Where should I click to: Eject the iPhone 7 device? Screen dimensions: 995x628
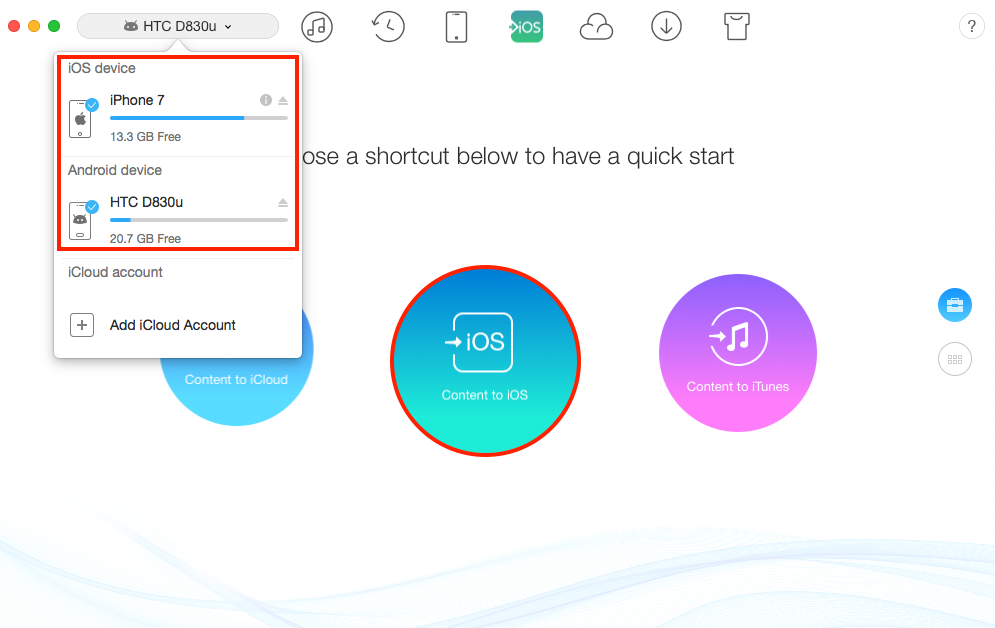tap(283, 100)
